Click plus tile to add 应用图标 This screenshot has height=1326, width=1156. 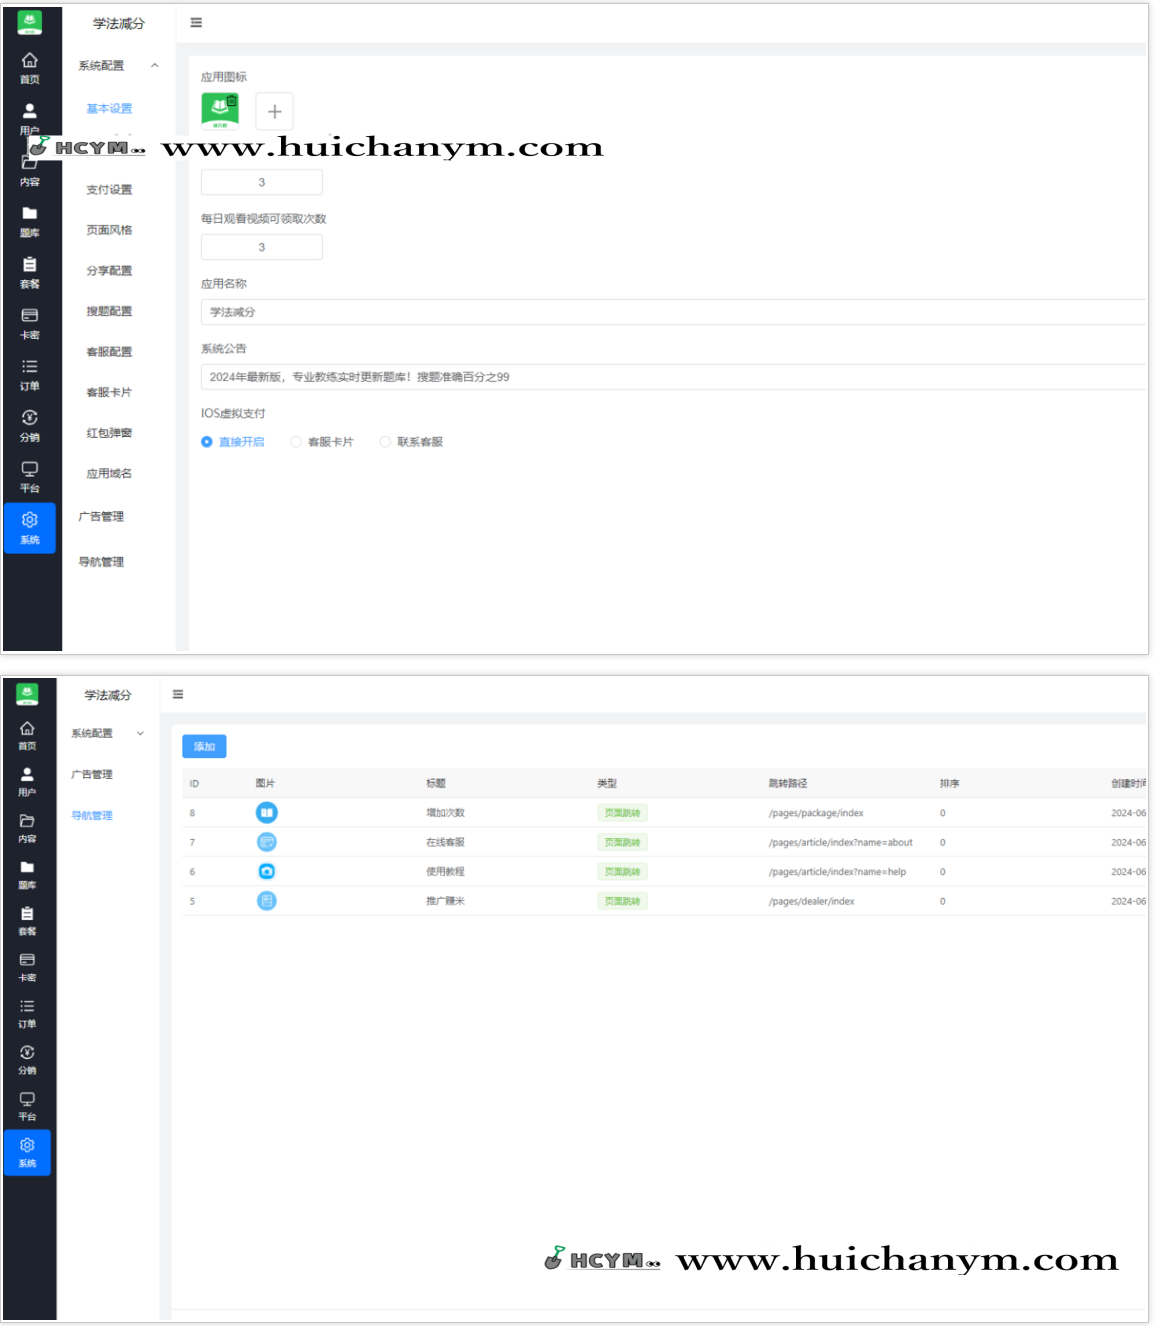click(x=274, y=111)
